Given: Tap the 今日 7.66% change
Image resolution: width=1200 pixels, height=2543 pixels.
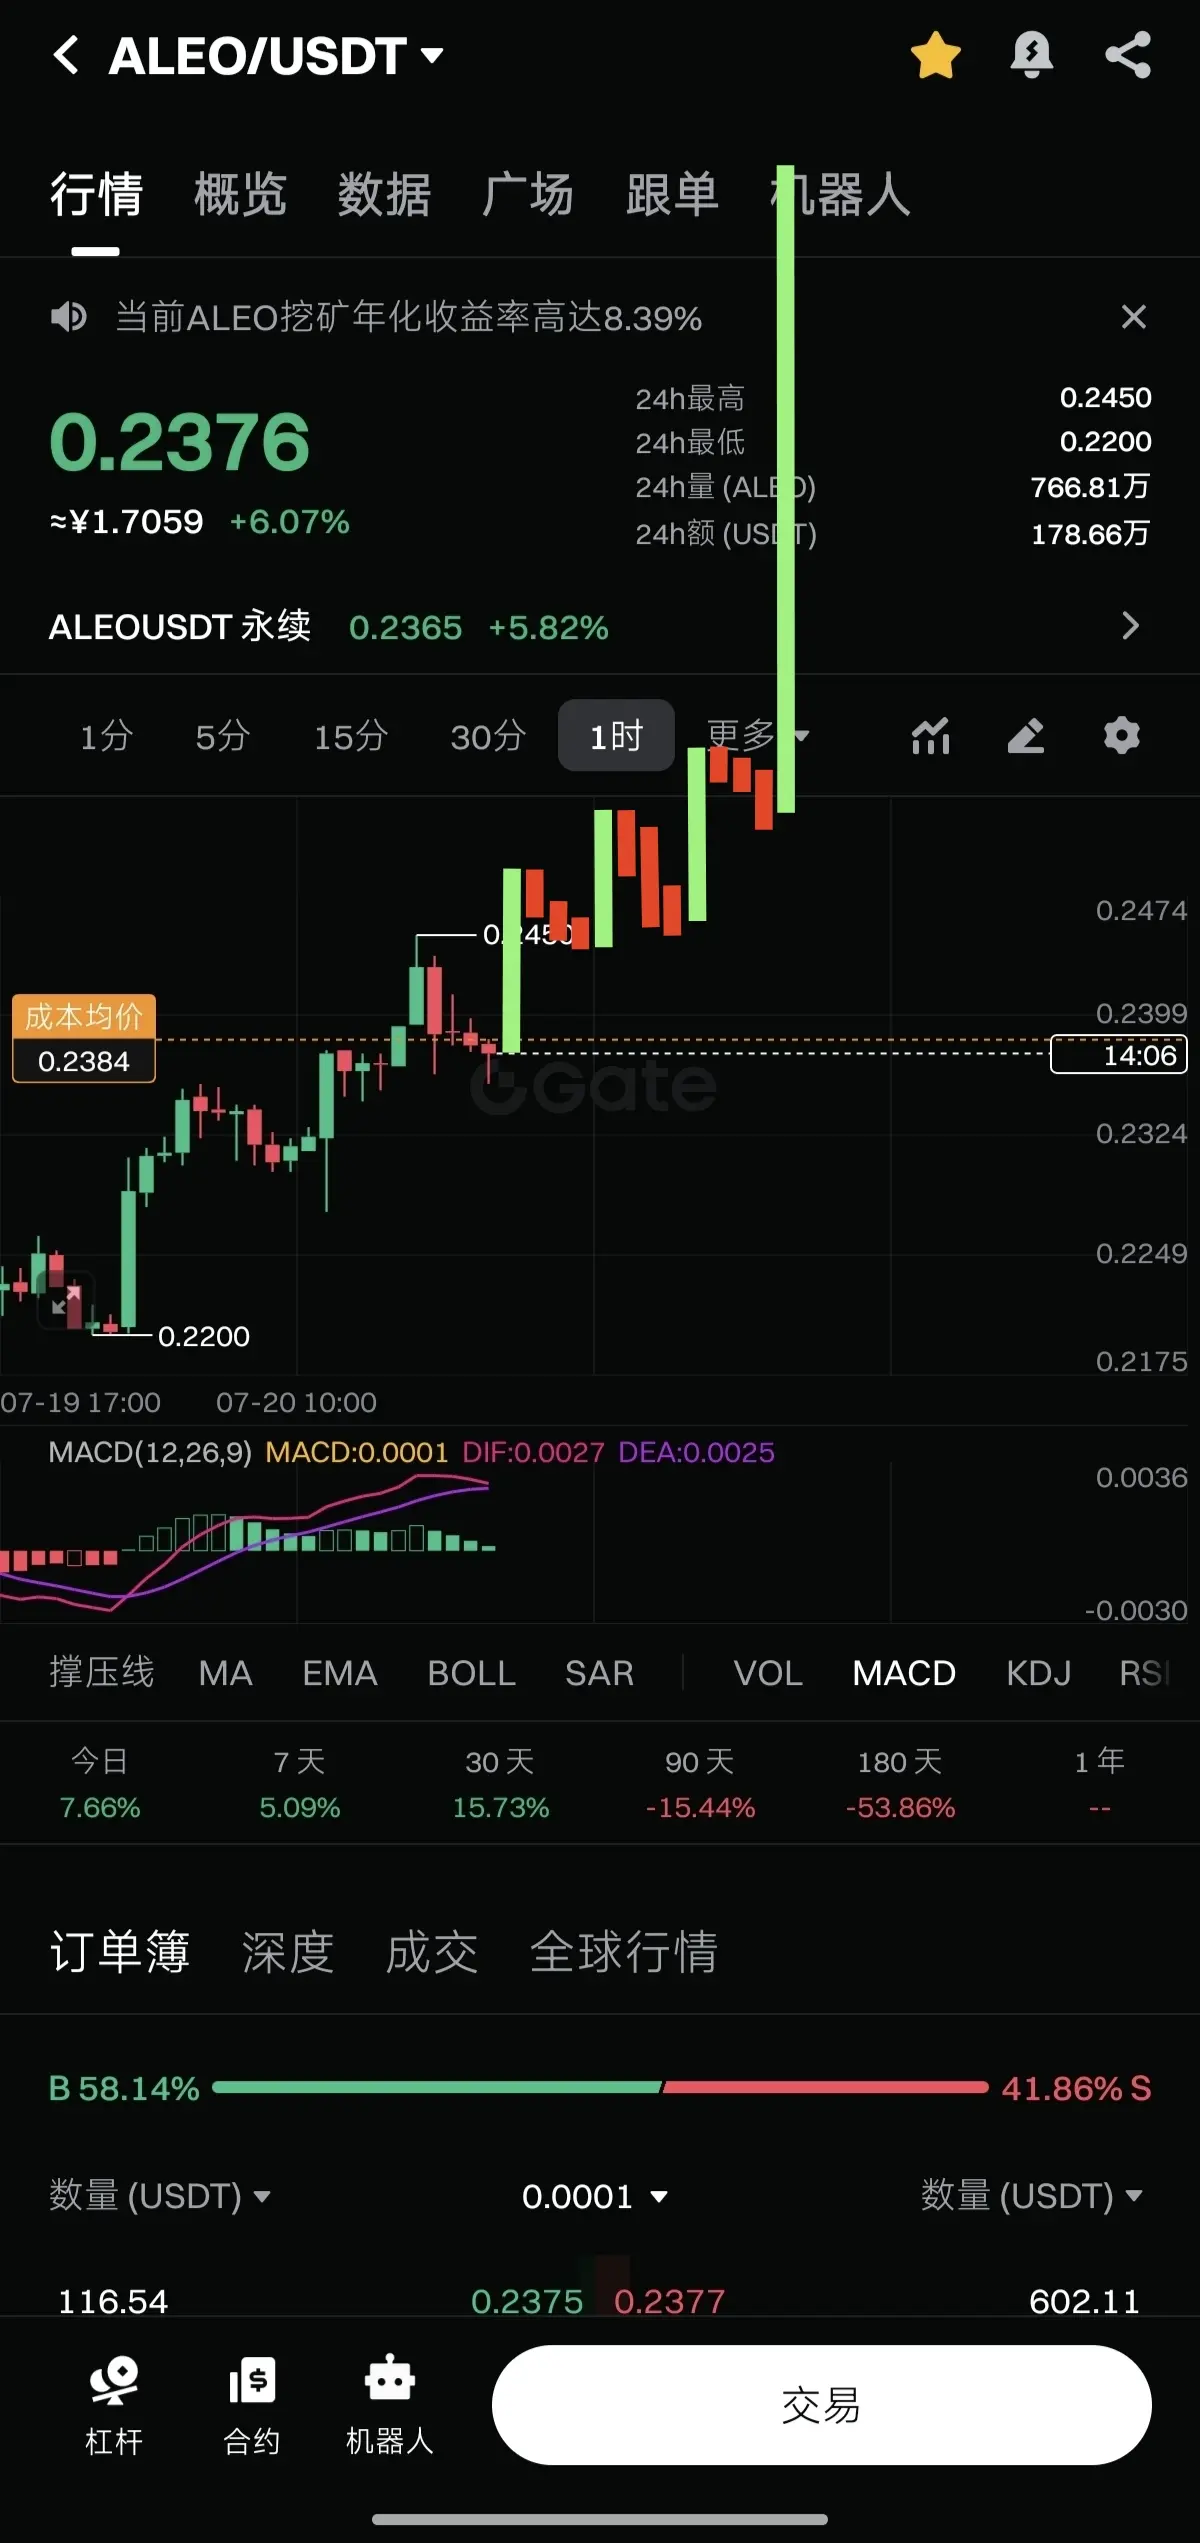Looking at the screenshot, I should pyautogui.click(x=100, y=1784).
